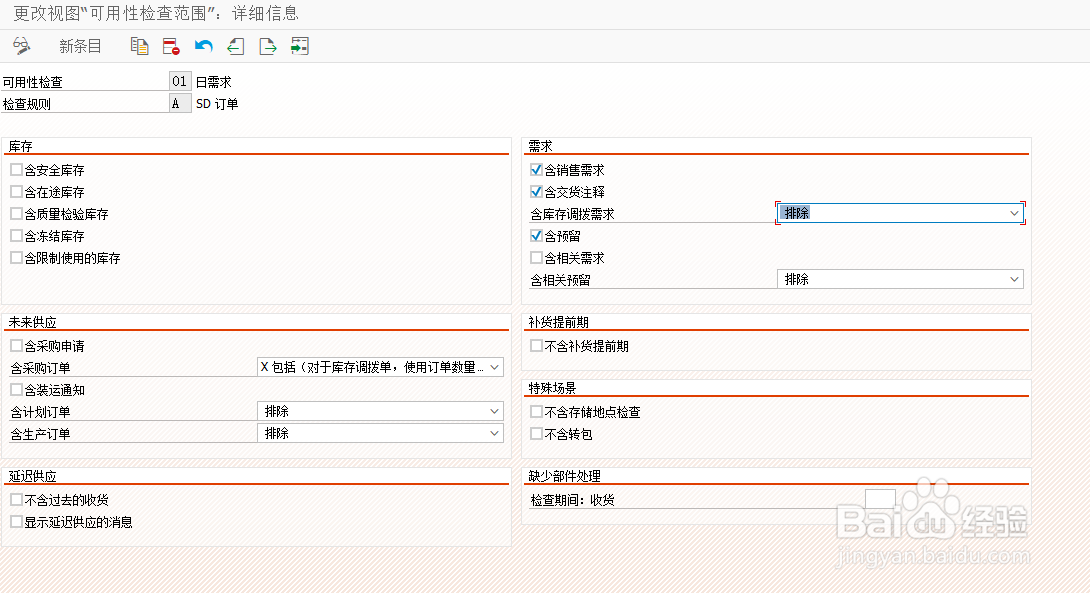Go to the previous entry icon
The width and height of the screenshot is (1090, 593).
point(236,47)
